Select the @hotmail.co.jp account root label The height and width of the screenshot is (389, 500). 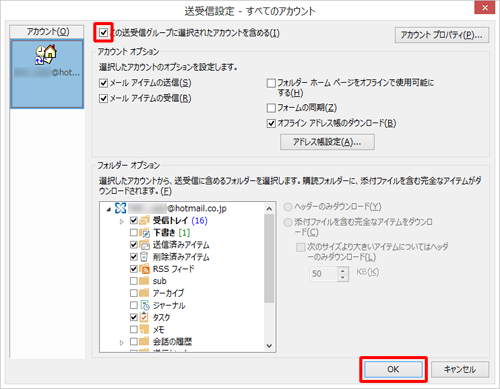[x=177, y=208]
